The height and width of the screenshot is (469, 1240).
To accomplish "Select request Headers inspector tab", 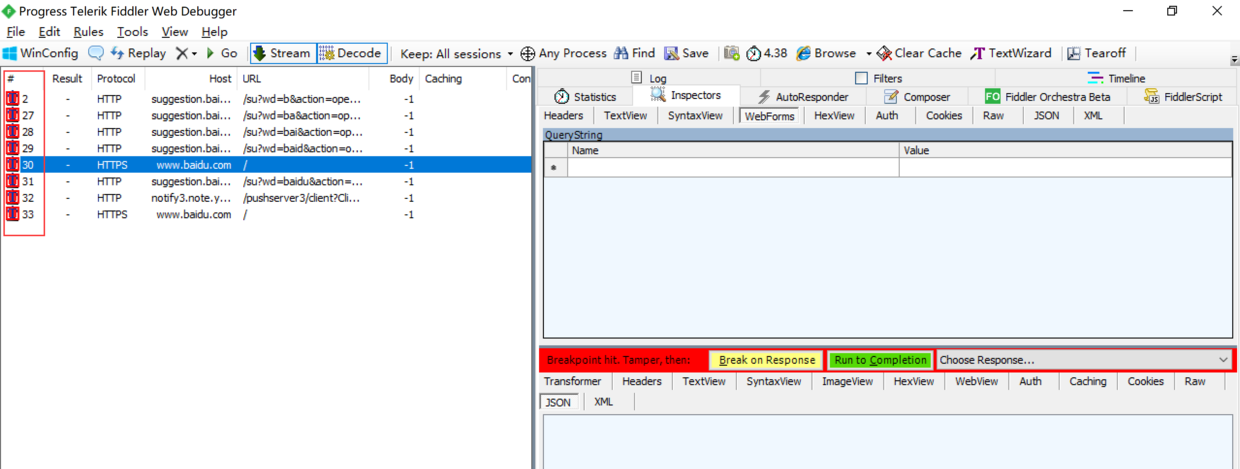I will point(563,116).
